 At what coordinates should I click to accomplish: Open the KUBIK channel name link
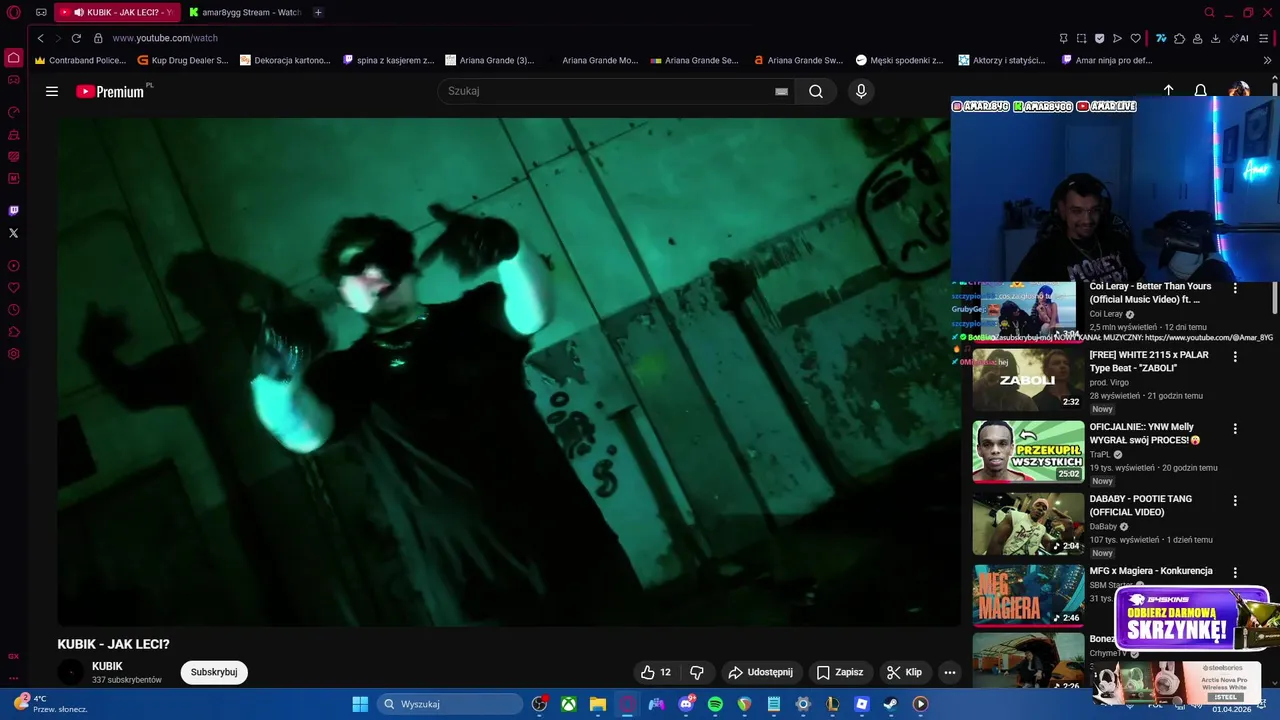tap(107, 666)
